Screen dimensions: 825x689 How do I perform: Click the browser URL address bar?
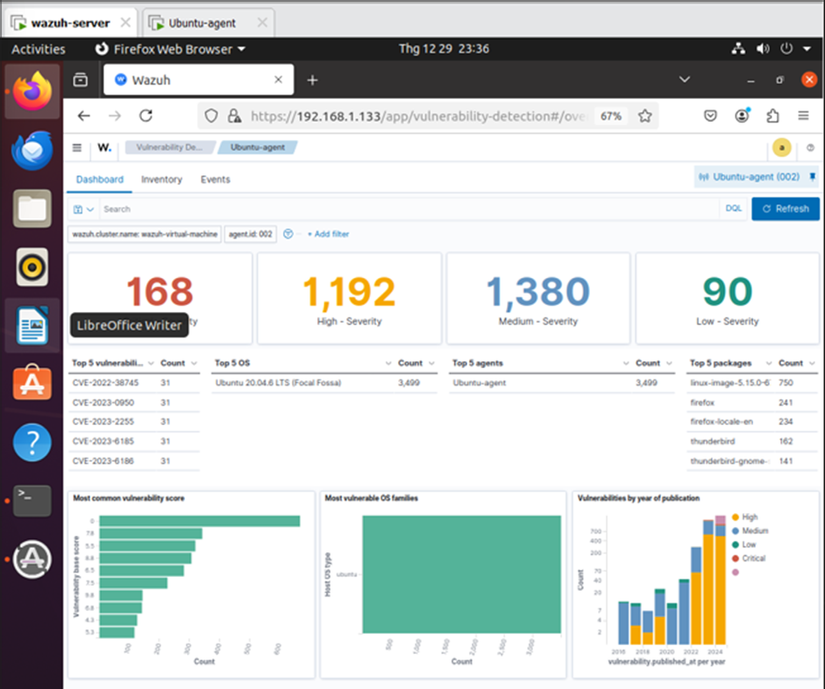(x=418, y=116)
